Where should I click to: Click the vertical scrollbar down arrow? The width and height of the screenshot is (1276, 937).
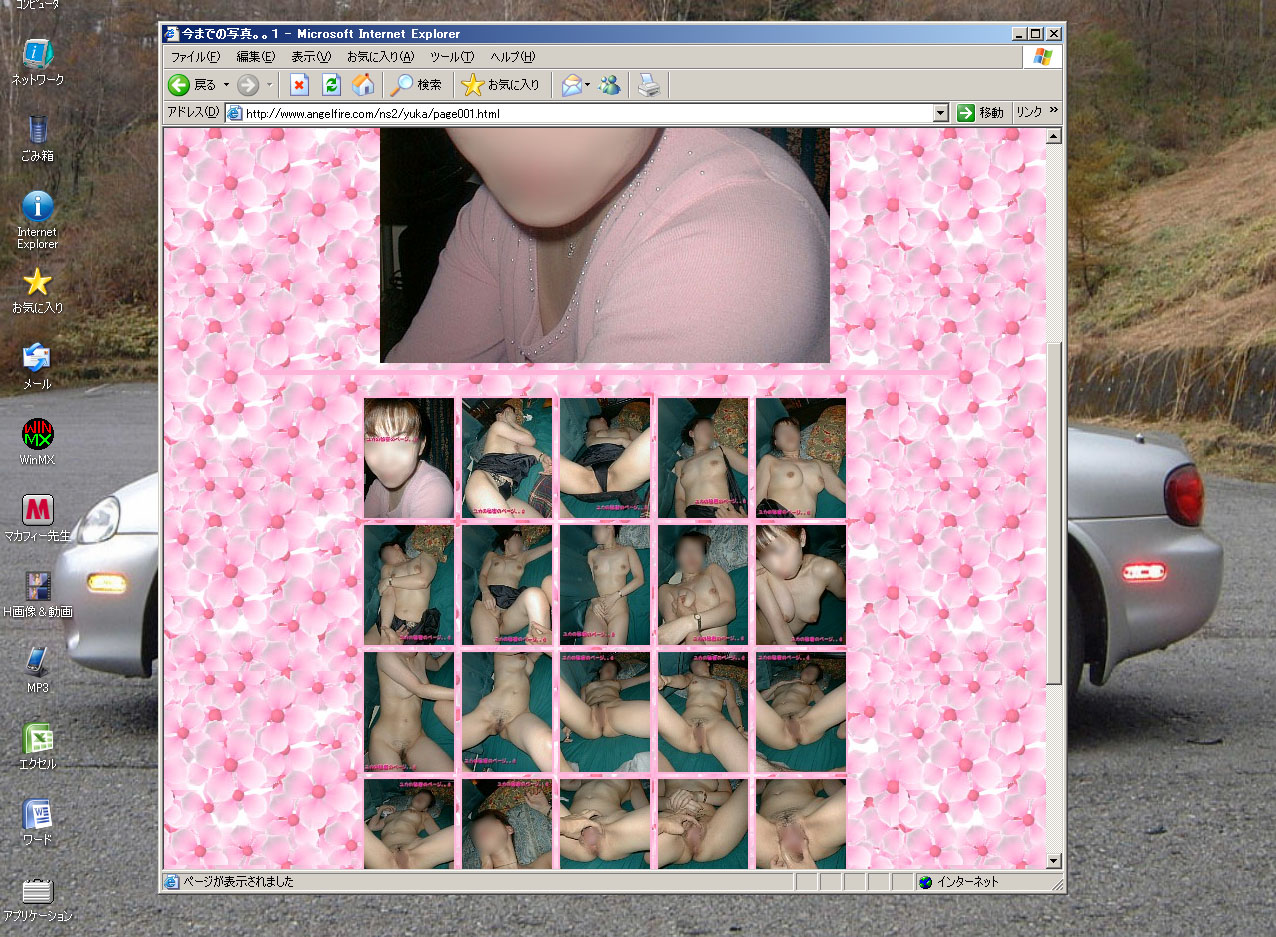[1054, 861]
